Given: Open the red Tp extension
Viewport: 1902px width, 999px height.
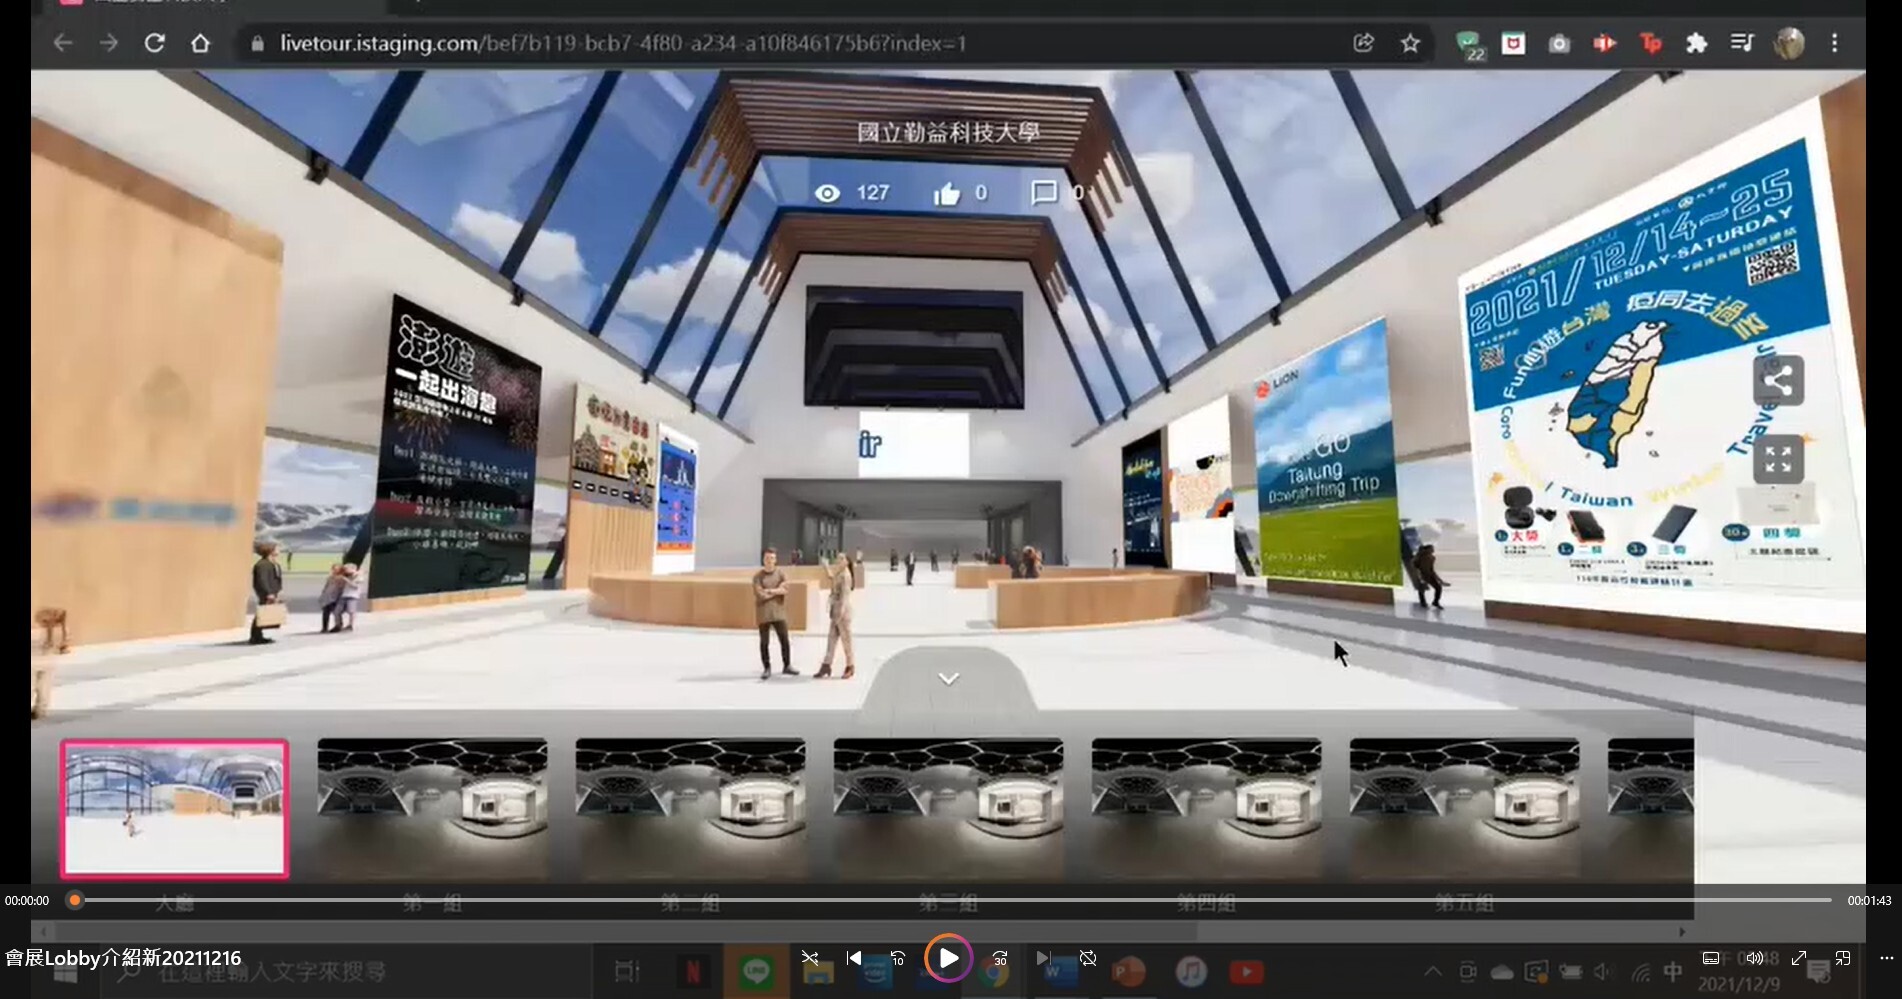Looking at the screenshot, I should click(x=1651, y=43).
